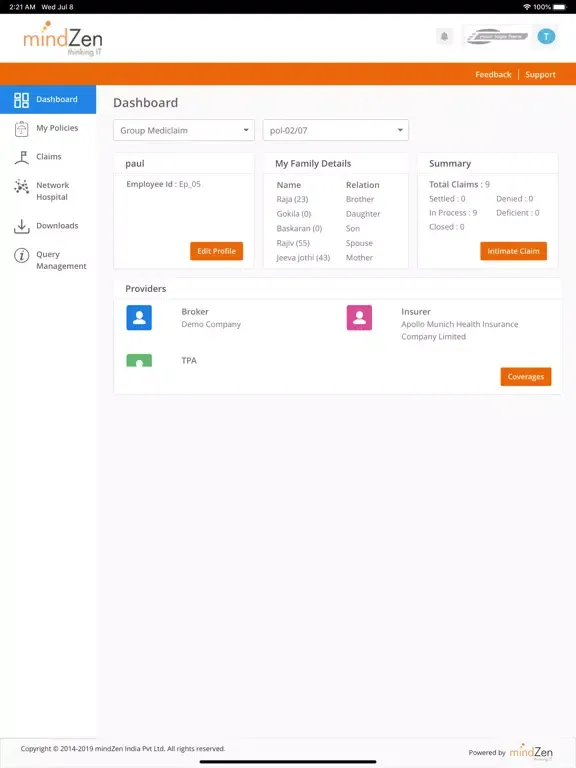This screenshot has width=576, height=768.
Task: Click the user avatar T icon
Action: tap(546, 36)
